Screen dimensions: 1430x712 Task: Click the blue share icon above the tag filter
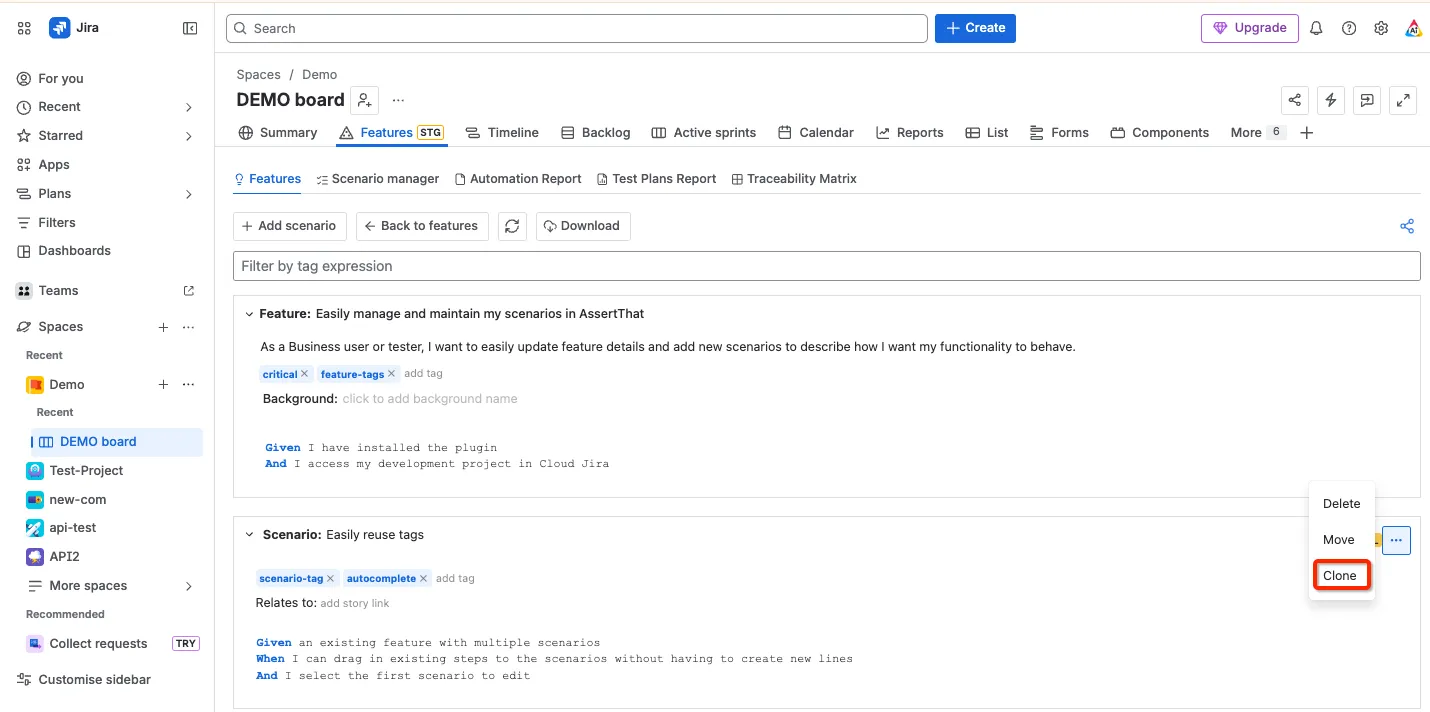tap(1407, 226)
